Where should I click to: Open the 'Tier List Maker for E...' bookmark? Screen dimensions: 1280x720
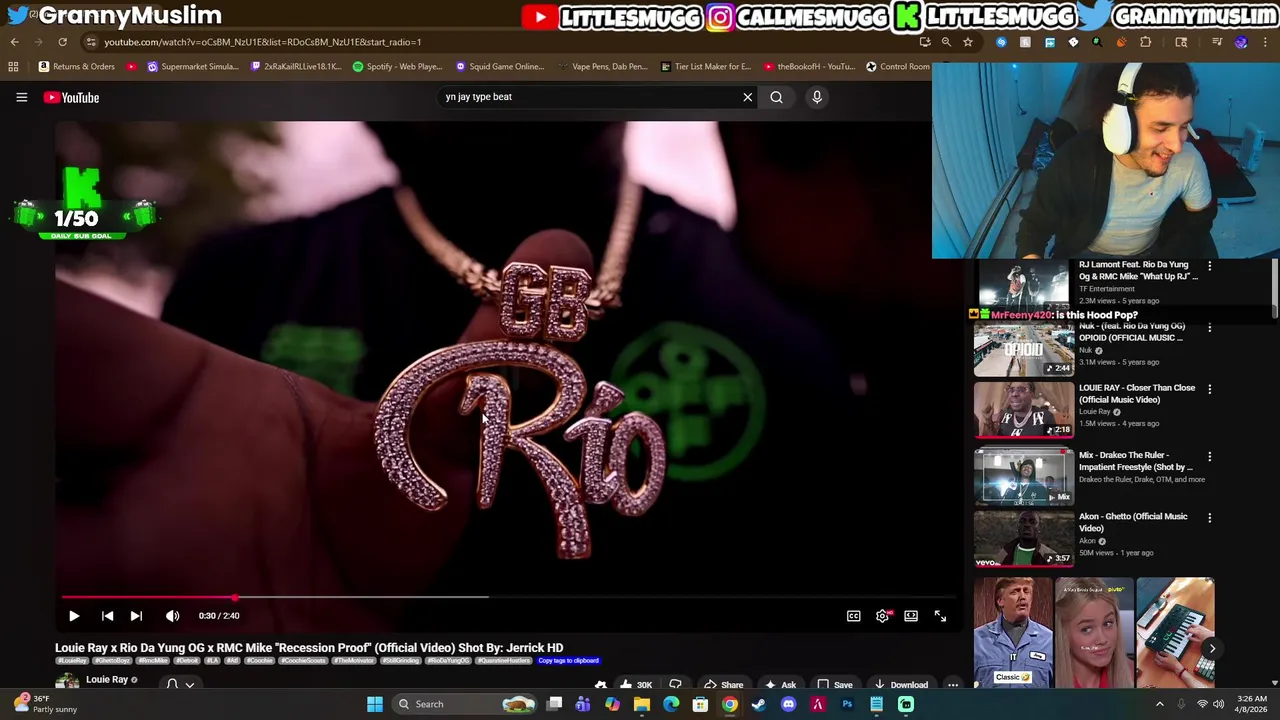coord(706,67)
